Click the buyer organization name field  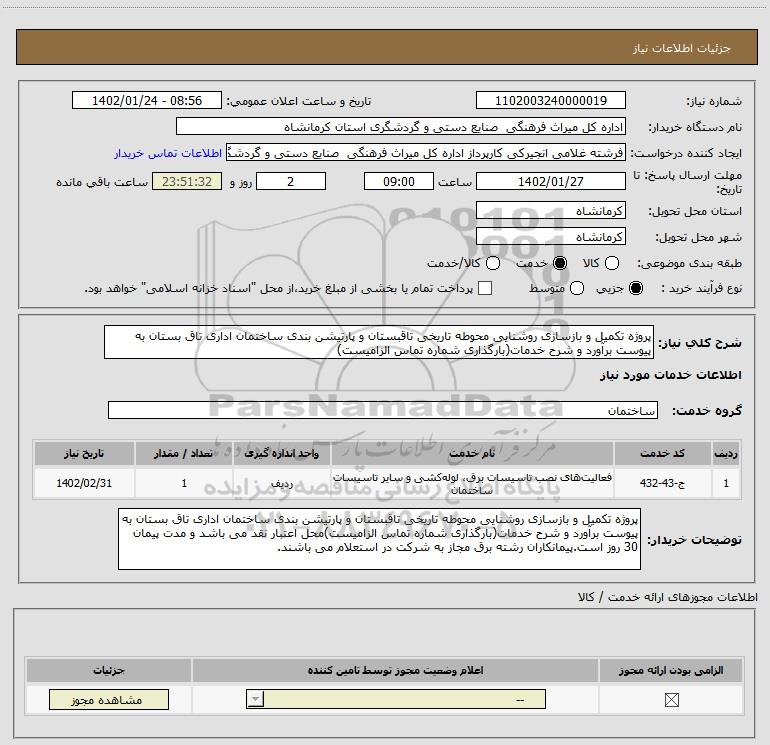click(401, 127)
